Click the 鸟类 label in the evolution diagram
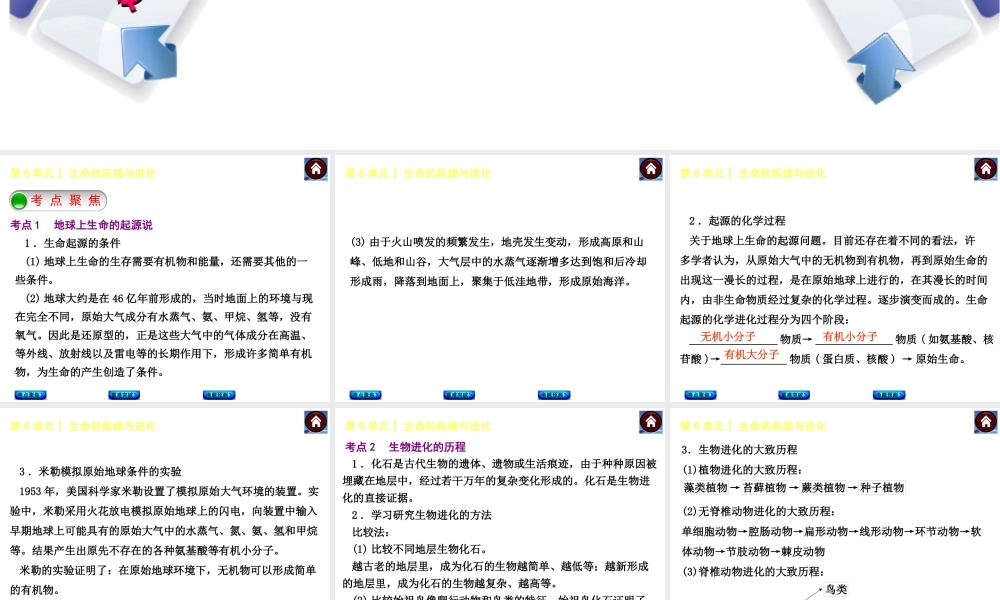This screenshot has width=1000, height=600. point(835,590)
